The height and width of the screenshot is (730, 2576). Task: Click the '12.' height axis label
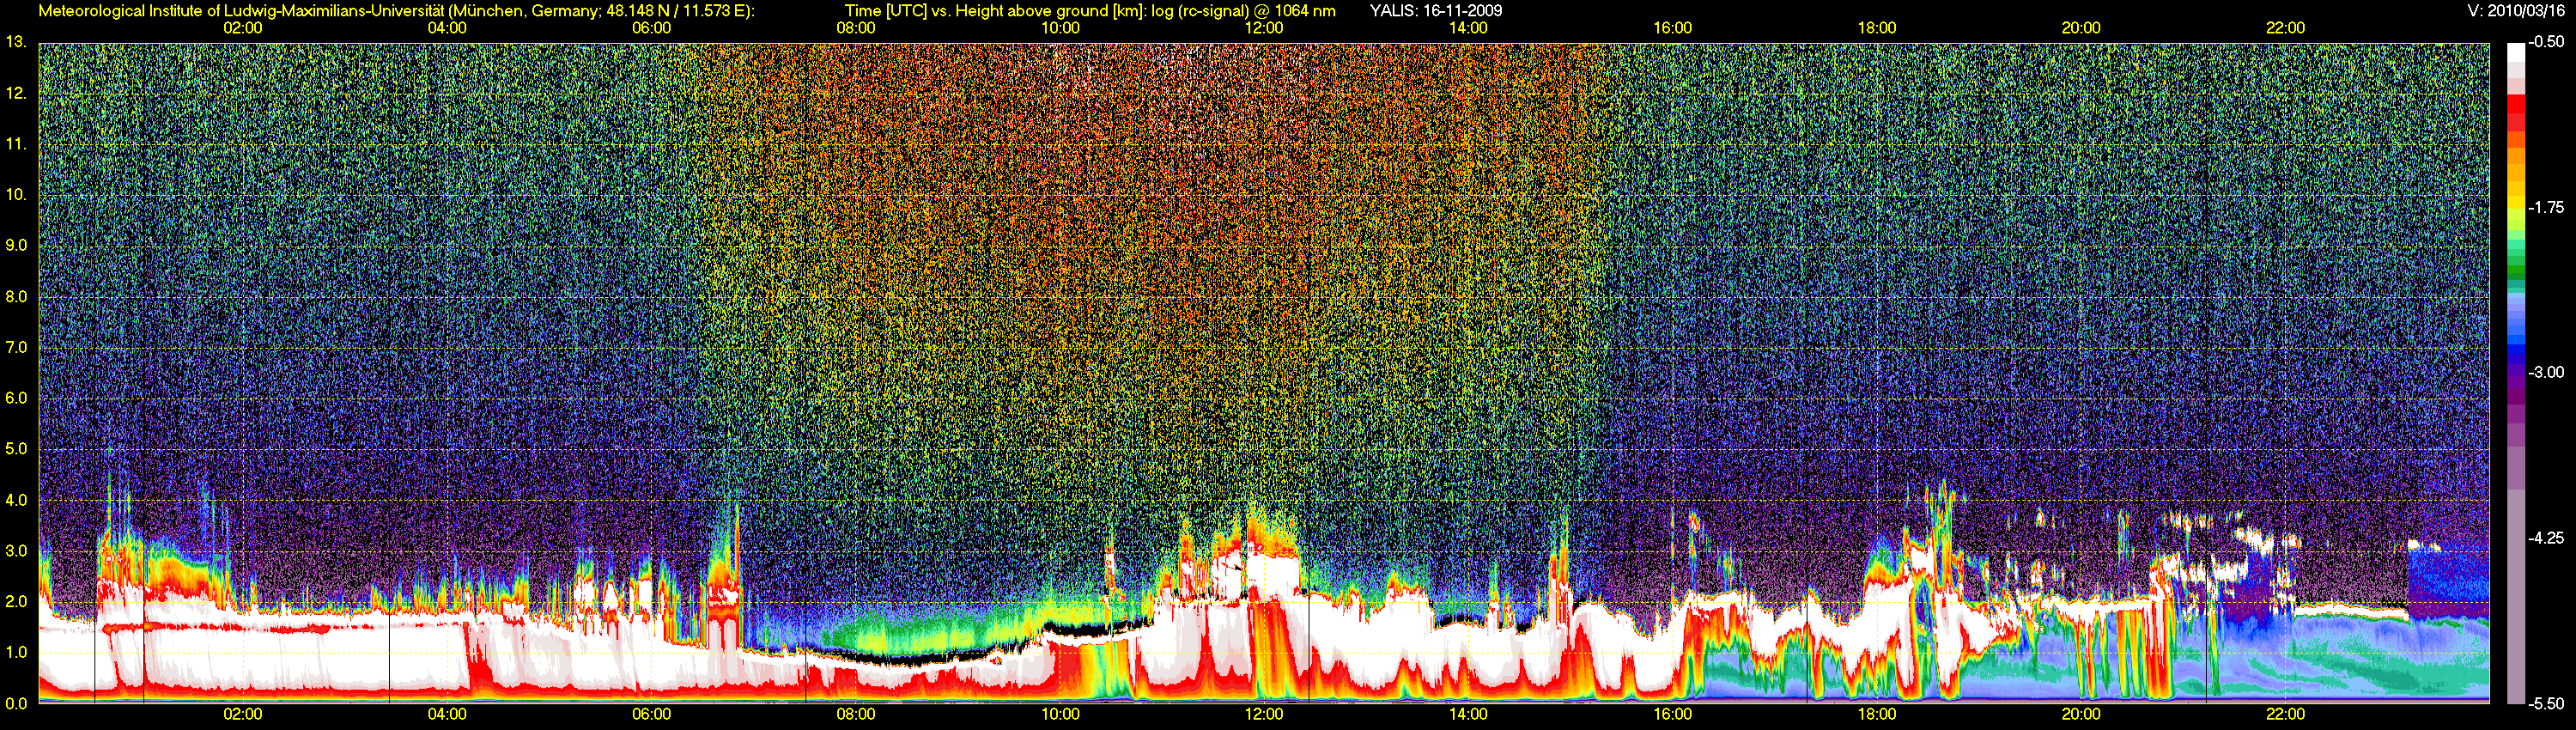point(15,93)
